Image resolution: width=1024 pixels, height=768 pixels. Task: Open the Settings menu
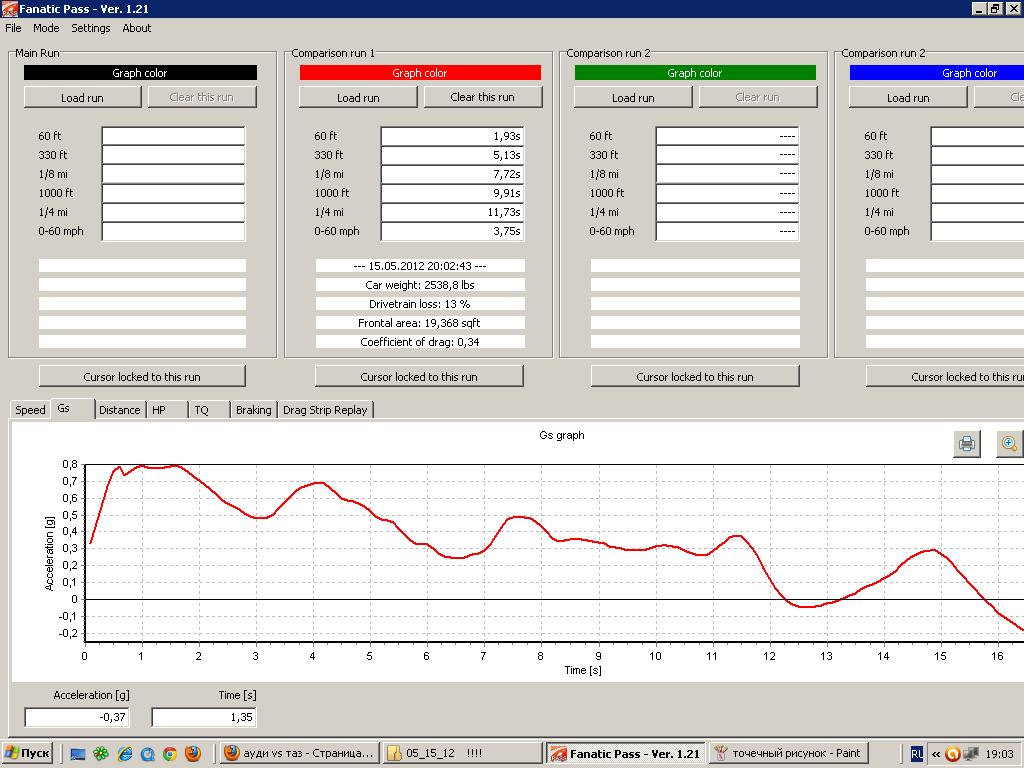tap(90, 28)
